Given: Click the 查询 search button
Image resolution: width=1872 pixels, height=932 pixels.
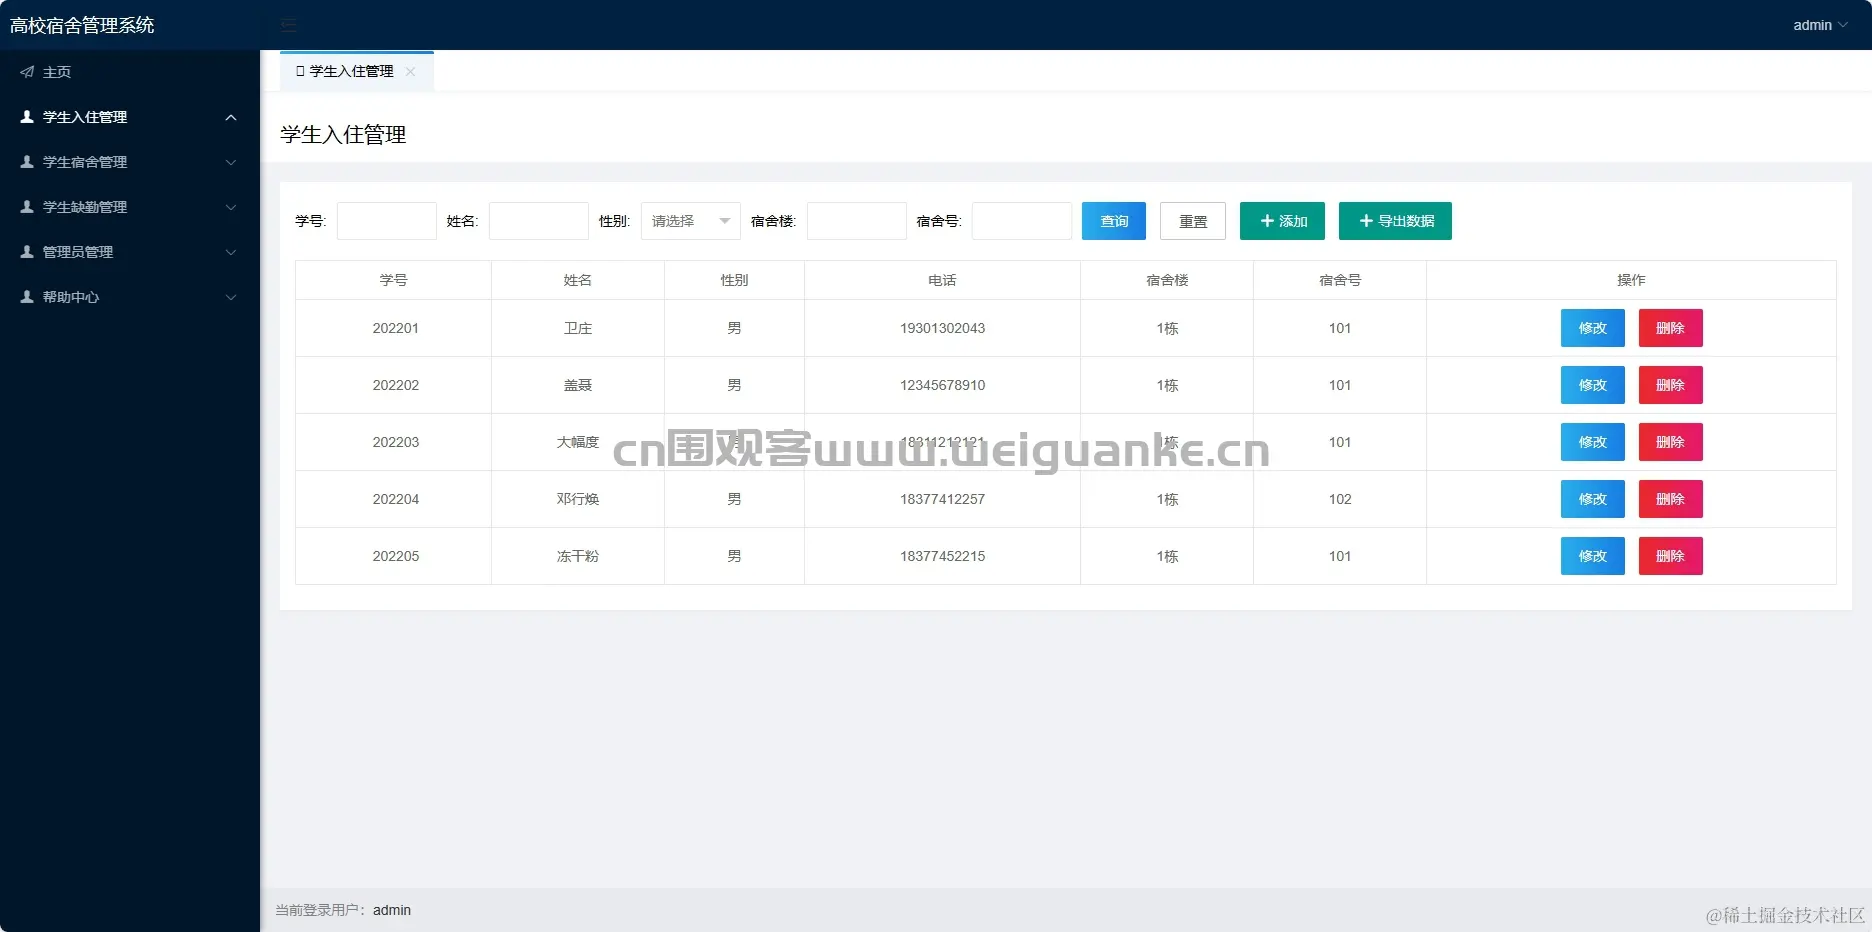Looking at the screenshot, I should tap(1114, 221).
